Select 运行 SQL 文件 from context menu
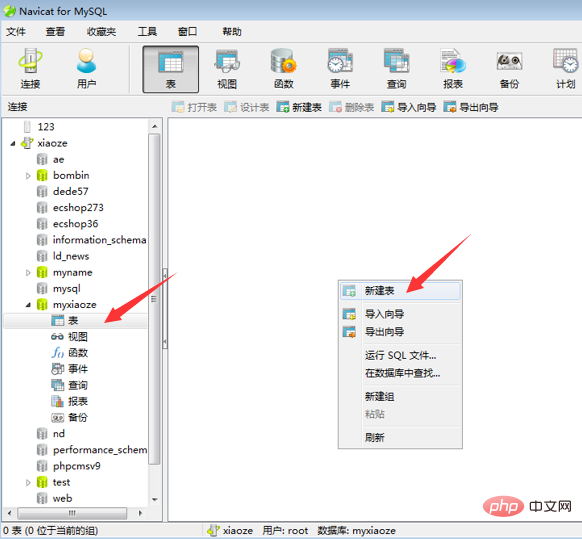582x539 pixels. pos(400,355)
